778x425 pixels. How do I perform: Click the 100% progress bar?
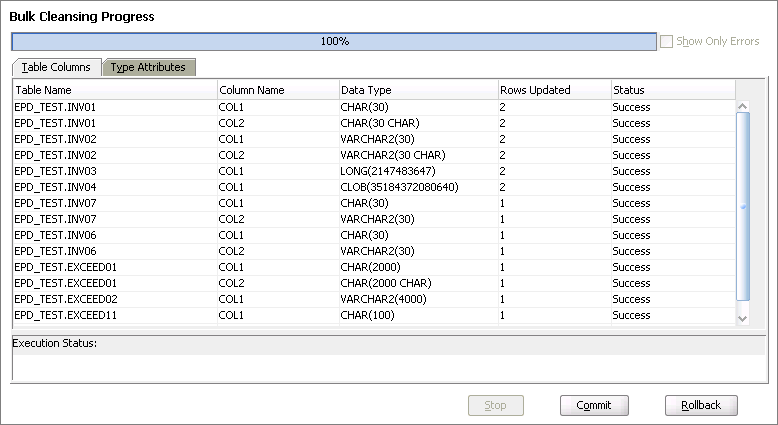point(334,42)
